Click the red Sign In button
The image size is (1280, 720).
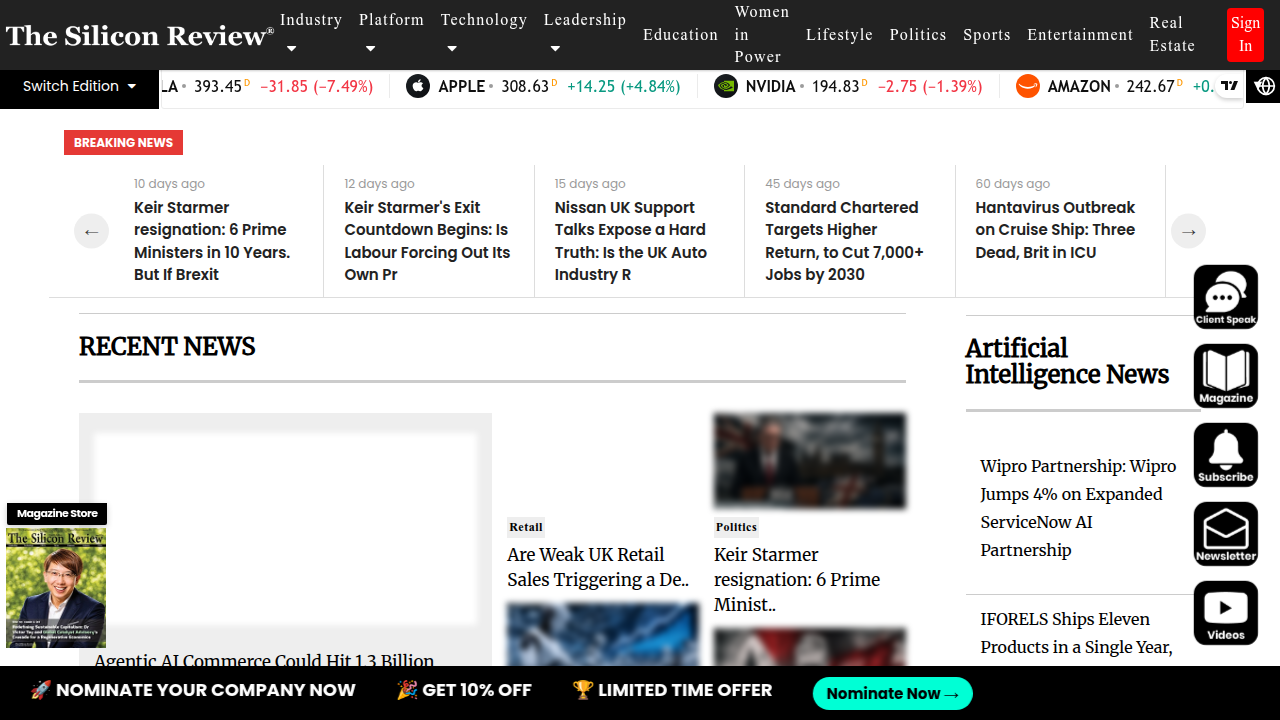1245,35
